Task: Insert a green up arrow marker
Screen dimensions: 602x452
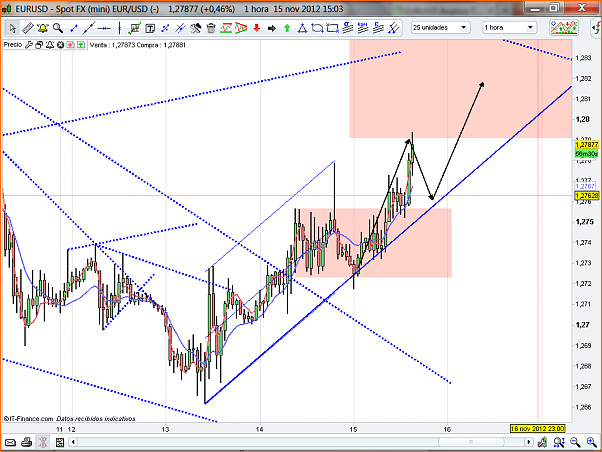Action: (287, 28)
